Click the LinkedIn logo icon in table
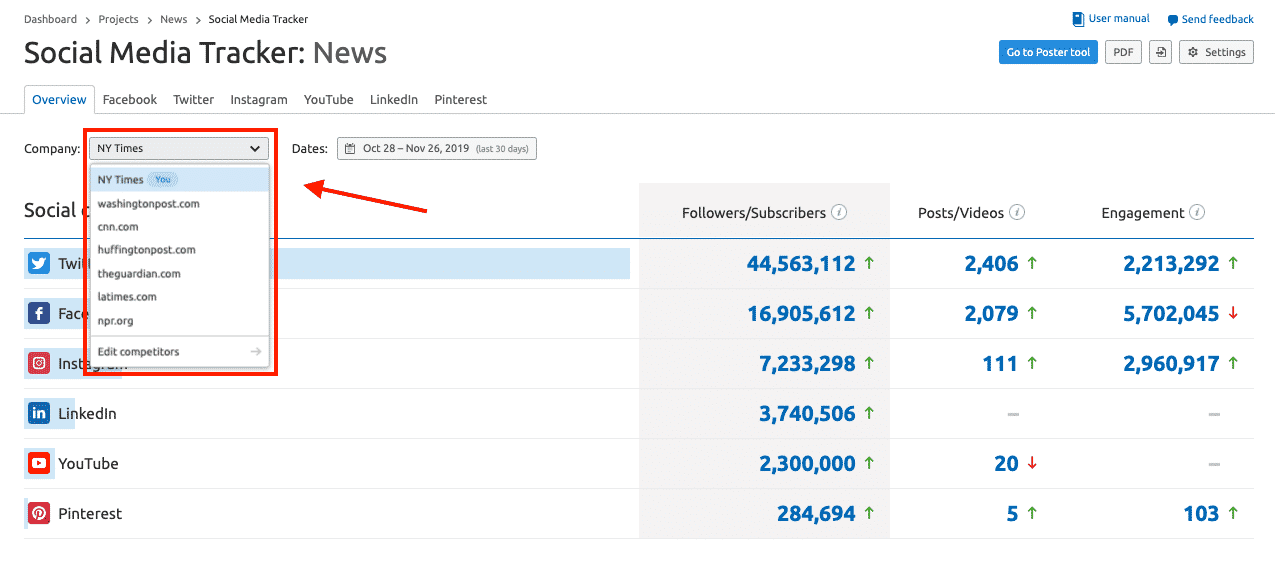 [x=39, y=413]
